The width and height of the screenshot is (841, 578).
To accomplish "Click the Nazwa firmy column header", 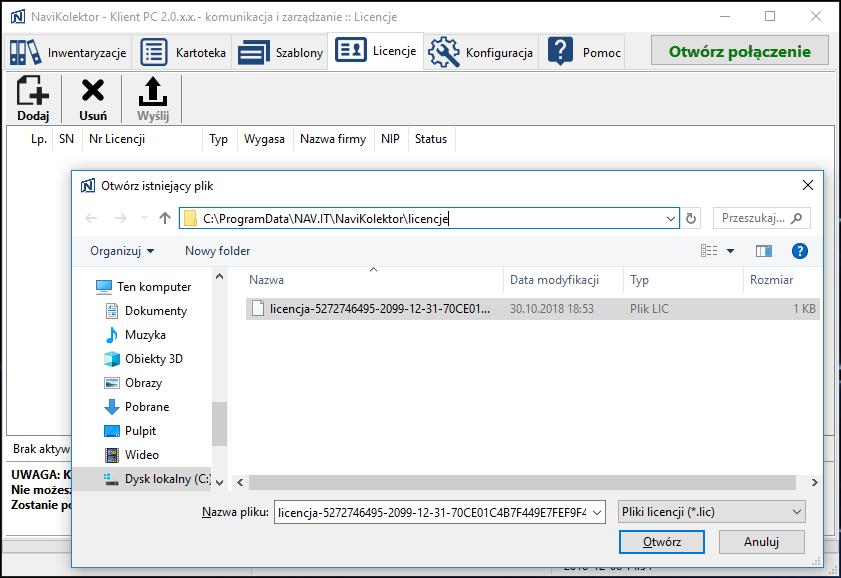I will [333, 139].
